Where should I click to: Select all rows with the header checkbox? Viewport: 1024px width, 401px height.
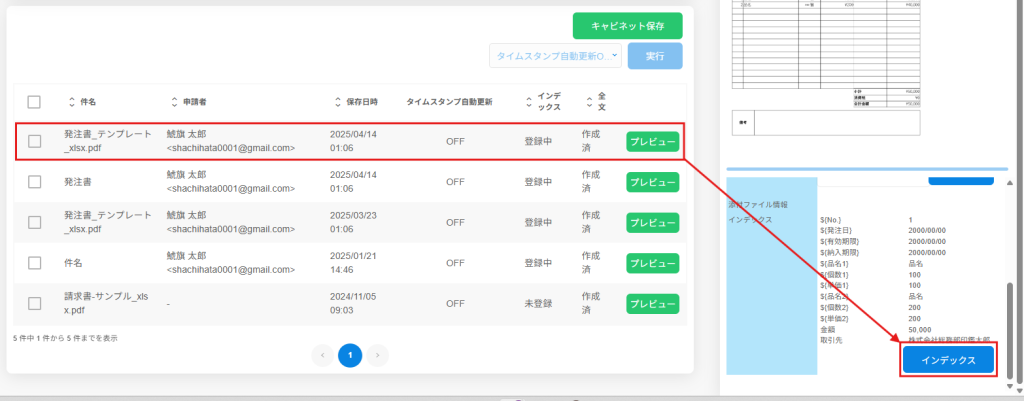point(34,102)
